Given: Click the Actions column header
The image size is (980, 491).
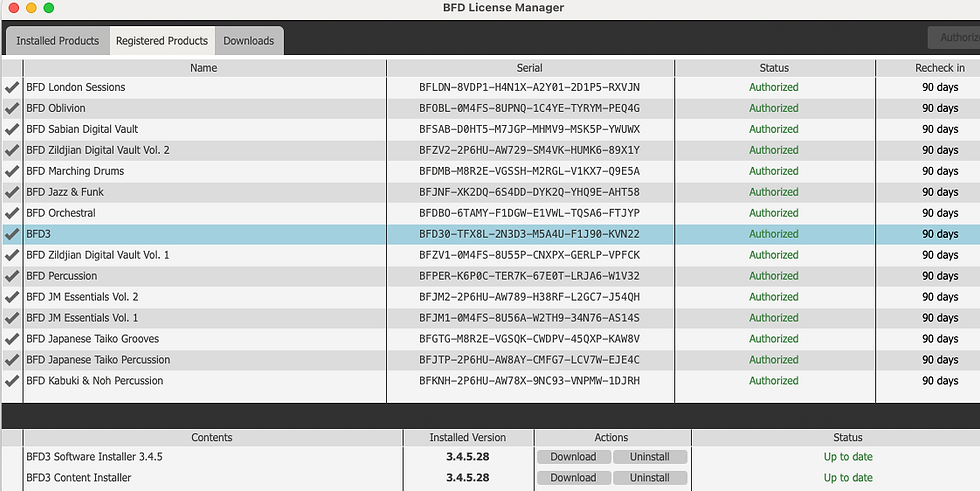Looking at the screenshot, I should [611, 437].
